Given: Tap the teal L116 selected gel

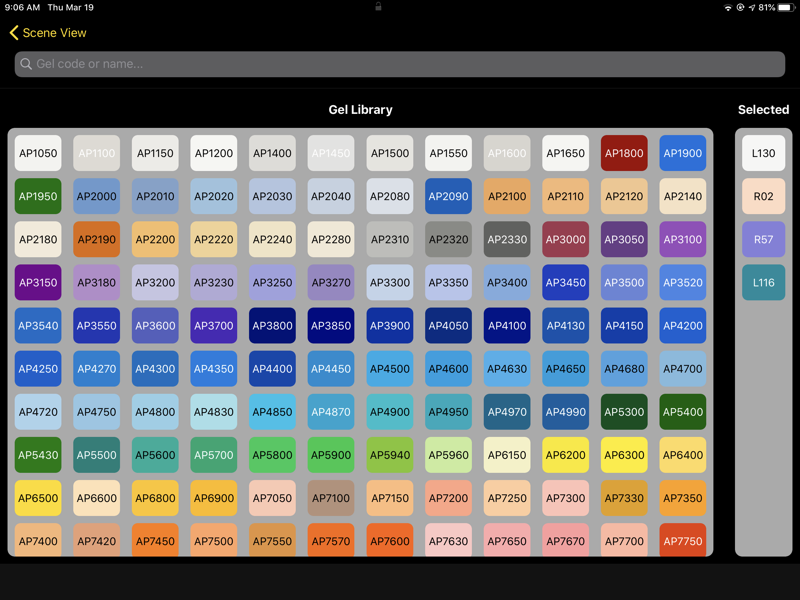Looking at the screenshot, I should coord(764,283).
